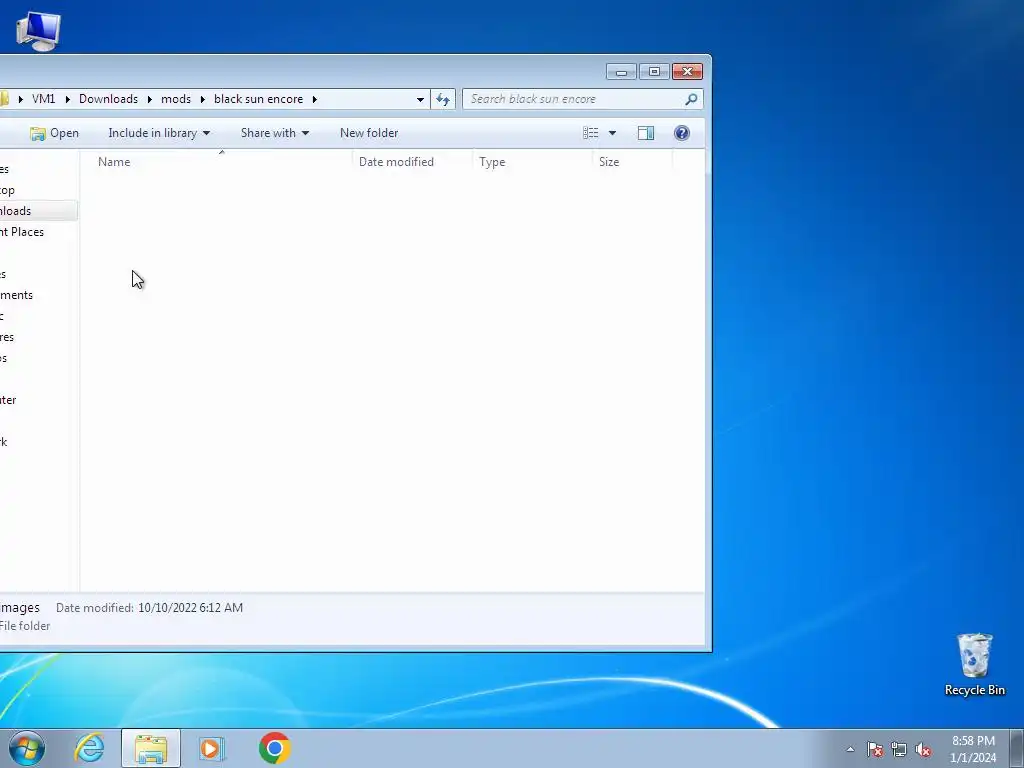Click the Change your view icon
The height and width of the screenshot is (768, 1024).
pyautogui.click(x=590, y=133)
